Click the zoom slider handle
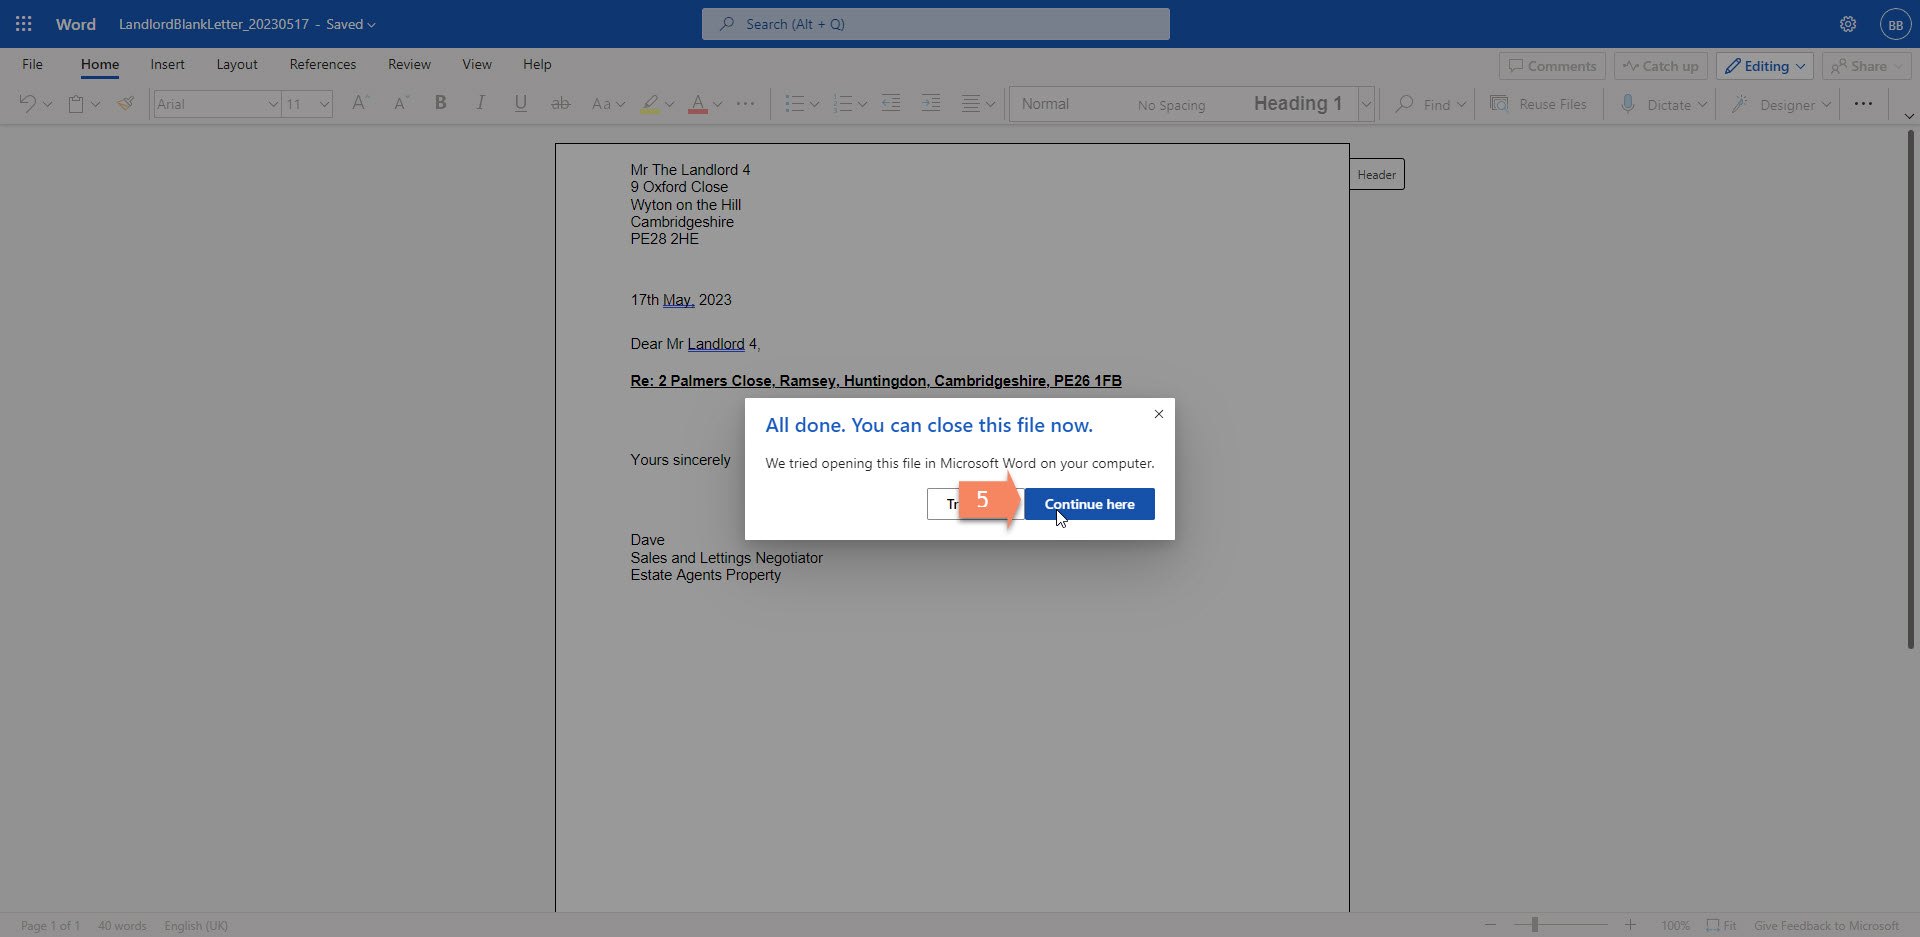 pos(1534,925)
